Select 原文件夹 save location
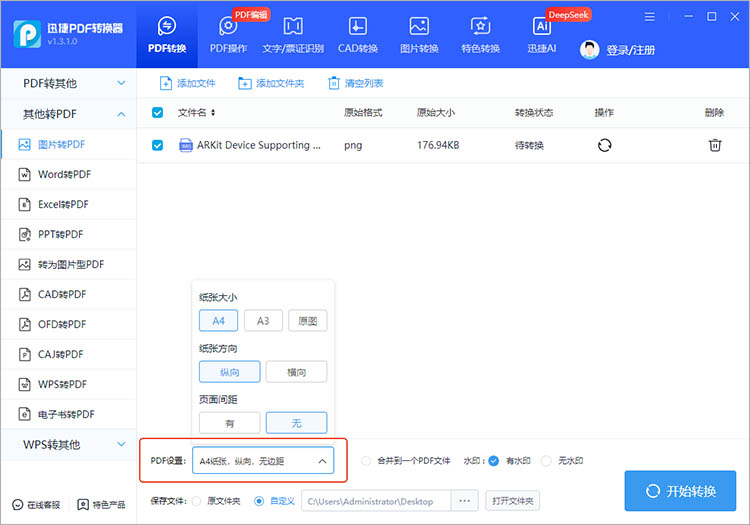 point(196,501)
